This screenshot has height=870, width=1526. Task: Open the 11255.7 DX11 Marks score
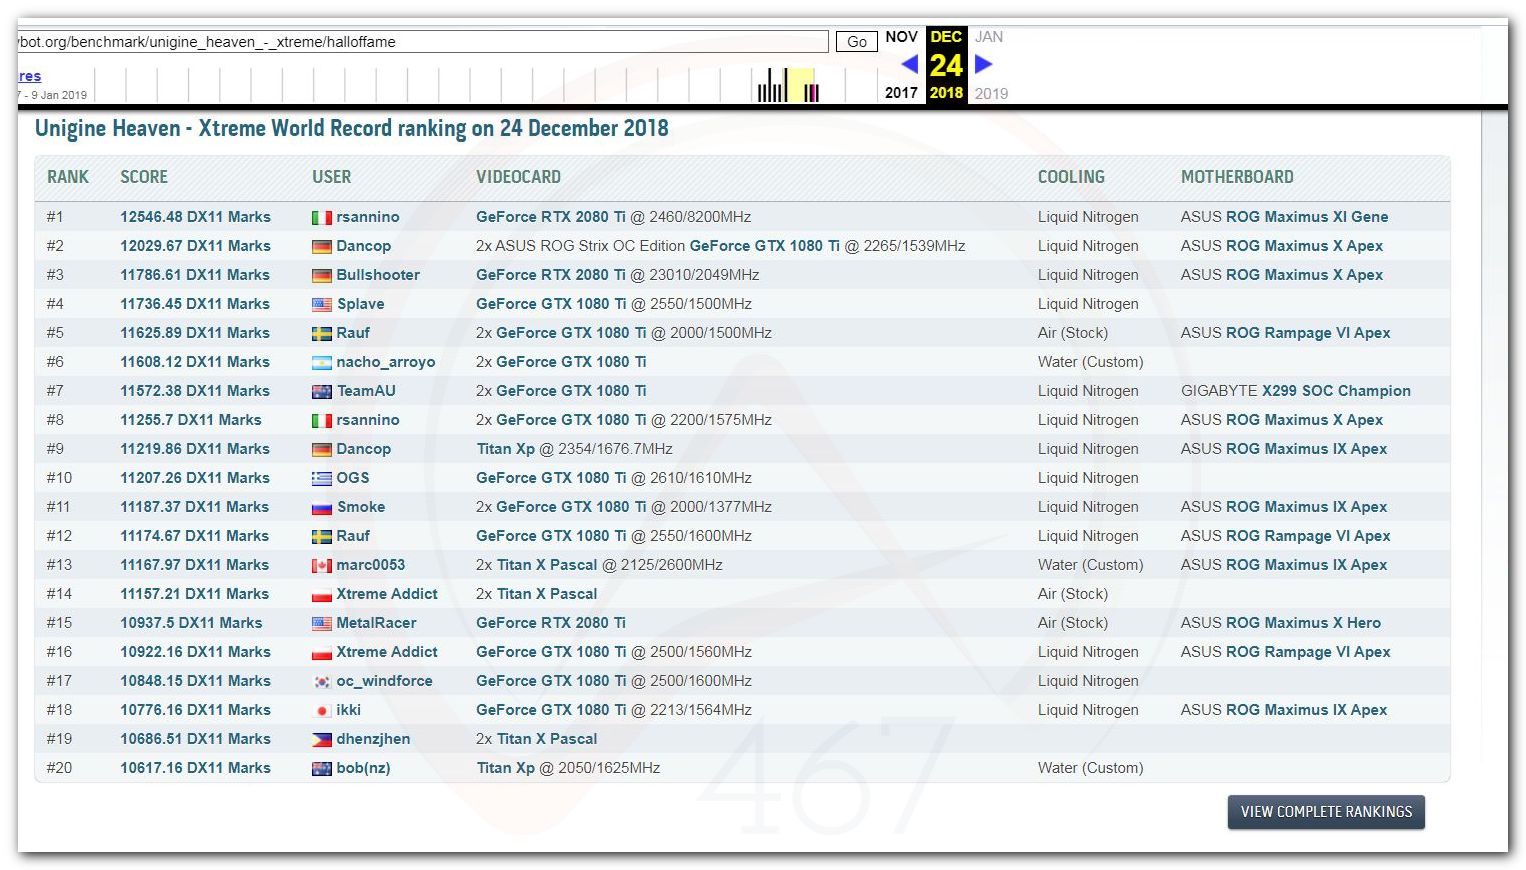pos(191,420)
